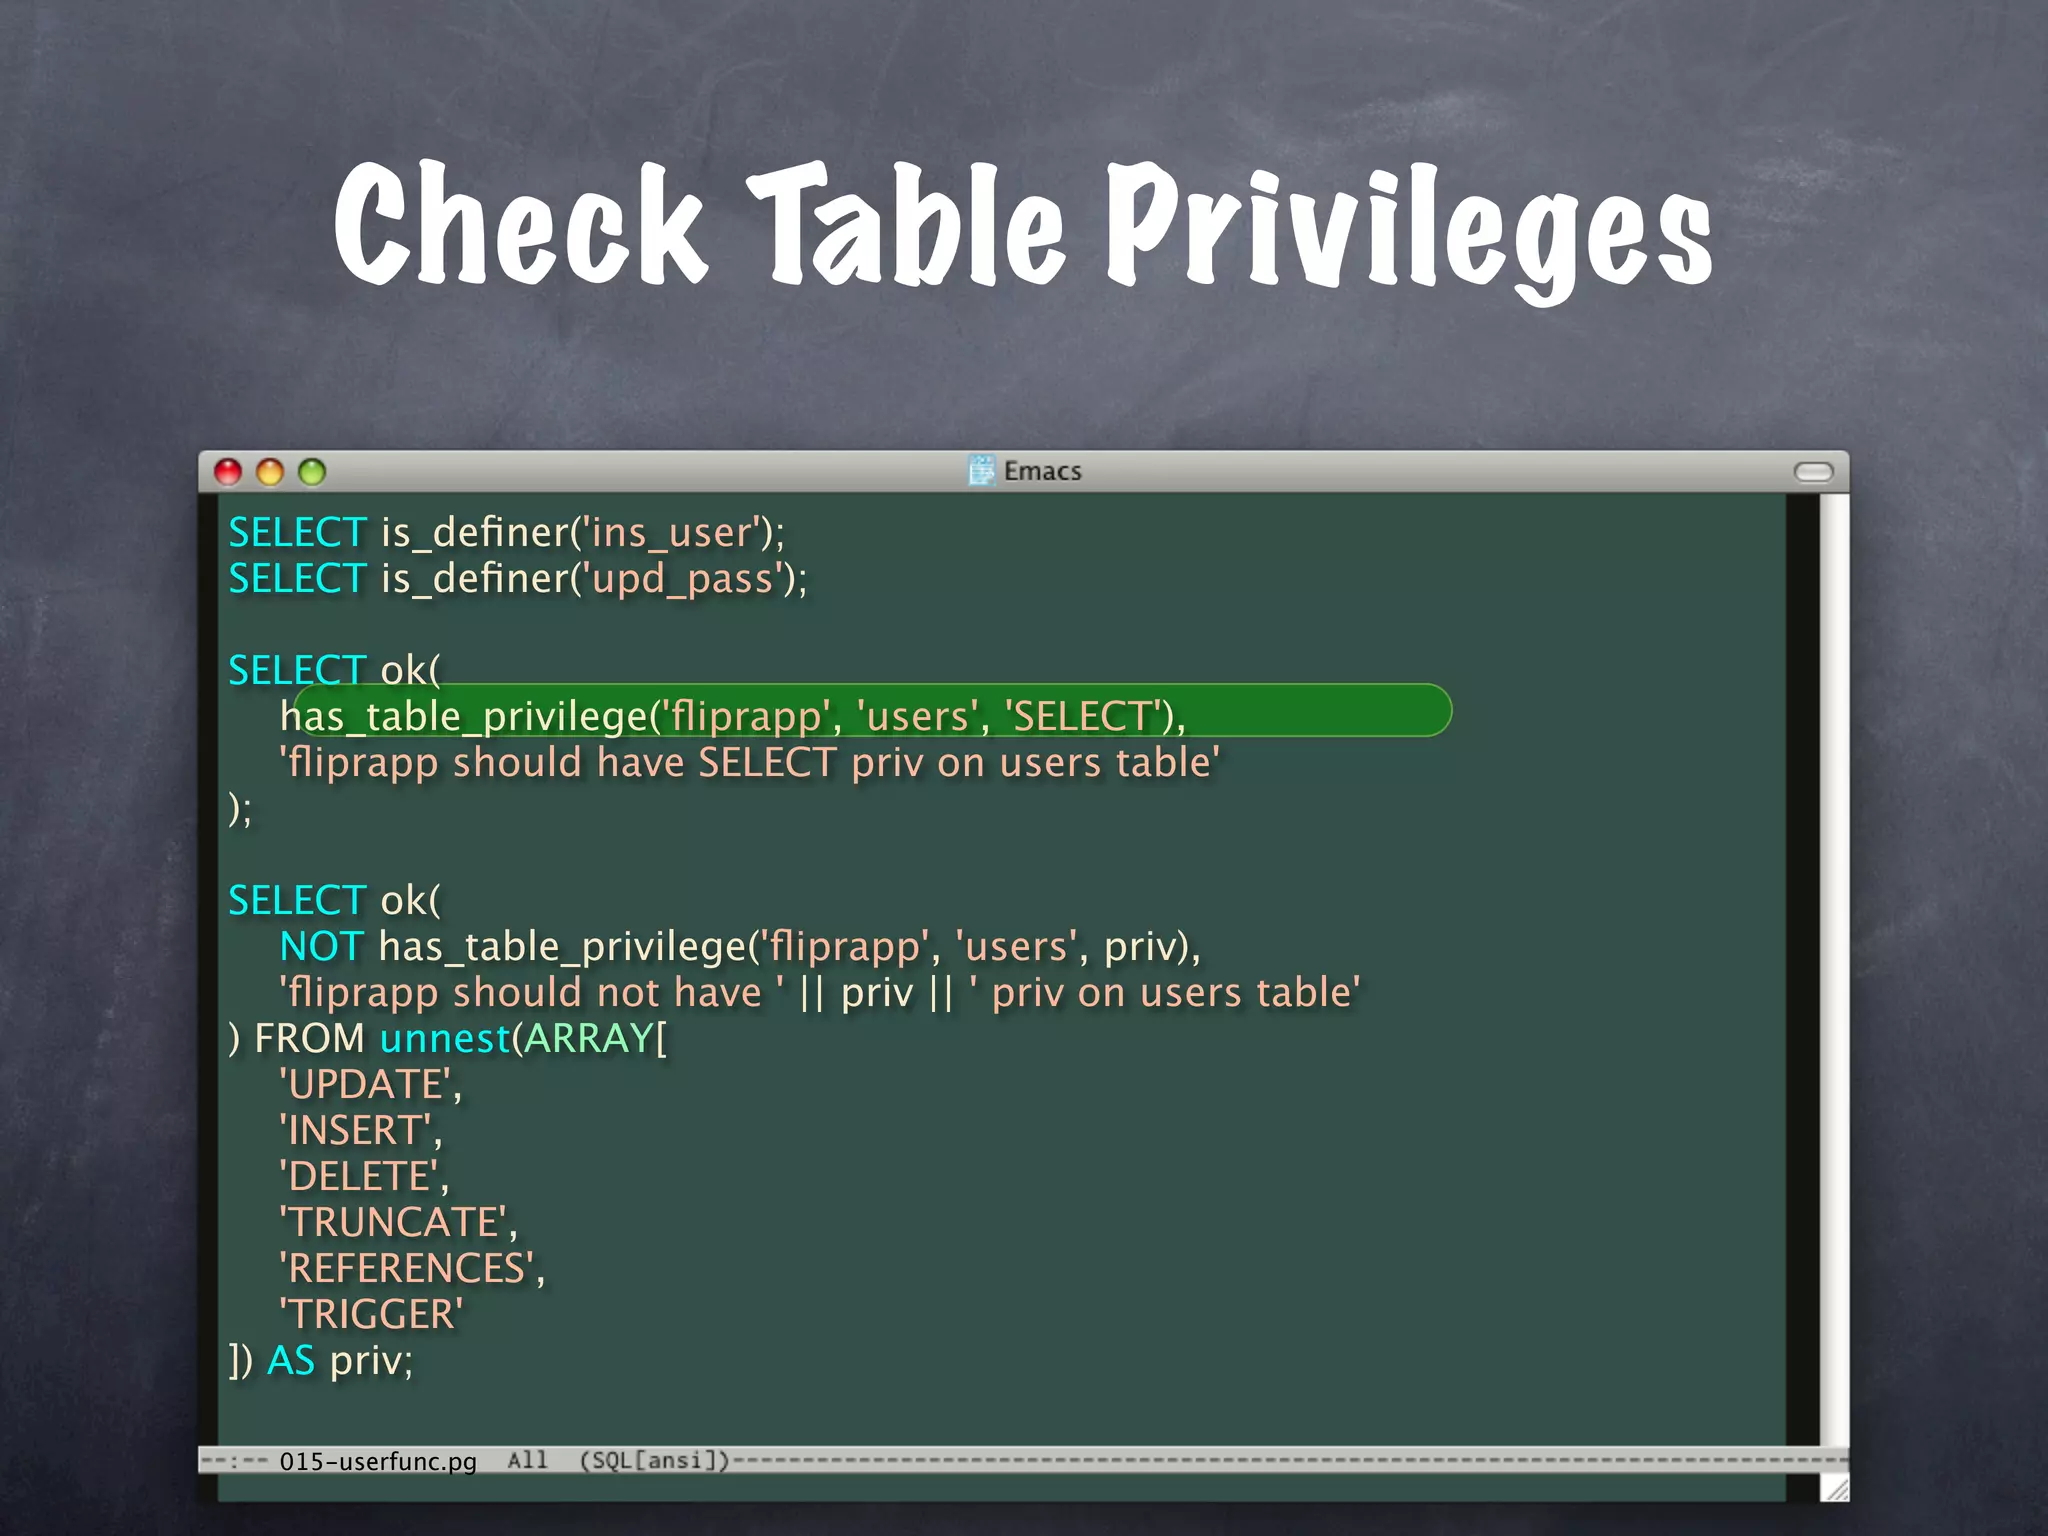
Task: Place cursor on is_definer('upd_pass') line
Action: click(518, 578)
